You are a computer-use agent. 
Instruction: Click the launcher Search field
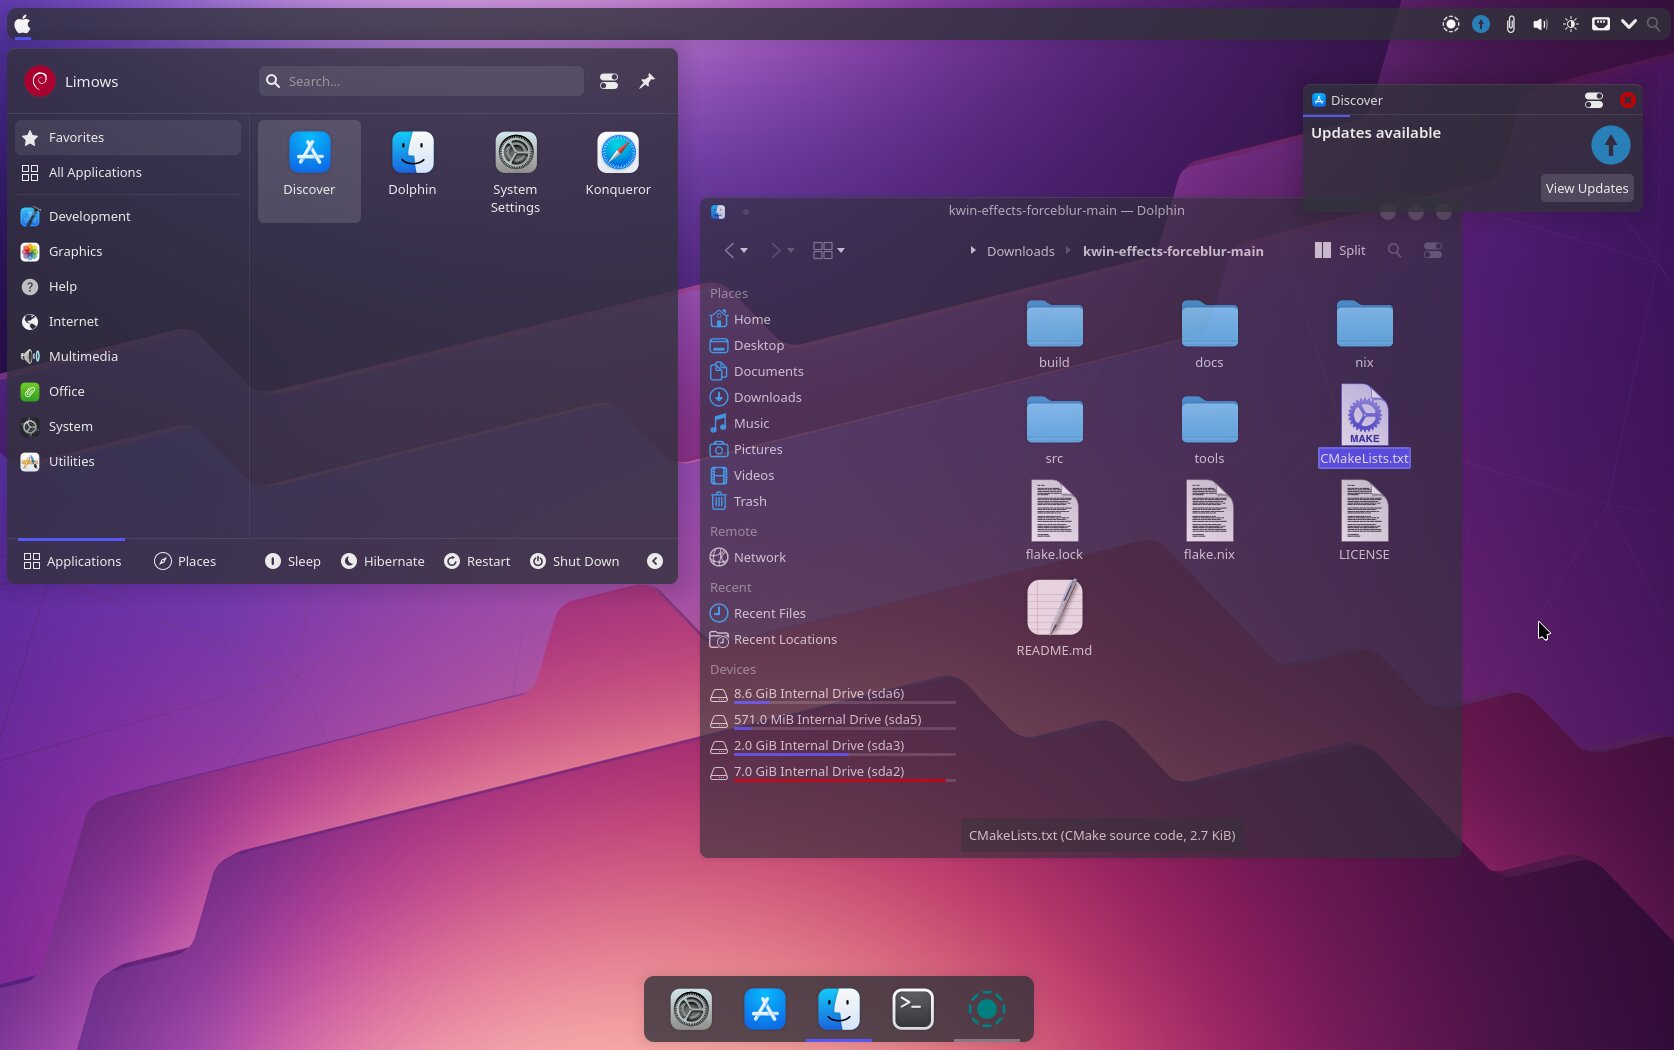coord(421,81)
